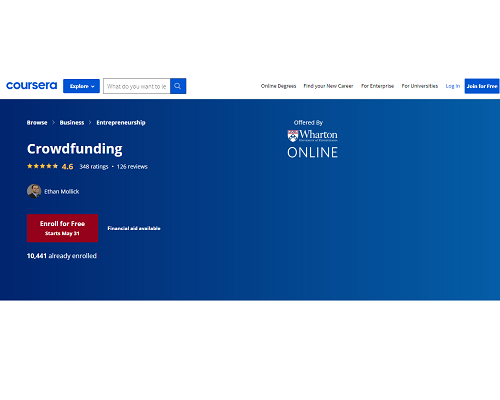Click the Enroll for Free button

click(x=62, y=228)
